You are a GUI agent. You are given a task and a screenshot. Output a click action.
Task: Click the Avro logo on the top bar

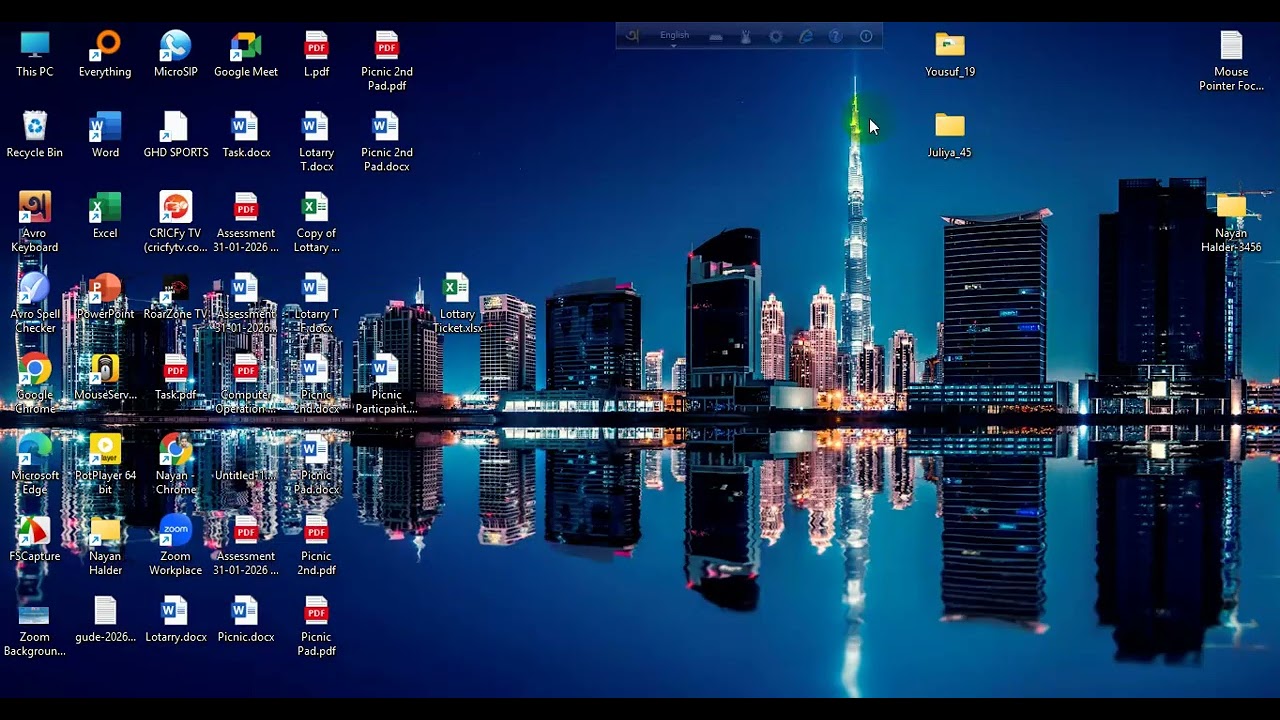coord(632,36)
